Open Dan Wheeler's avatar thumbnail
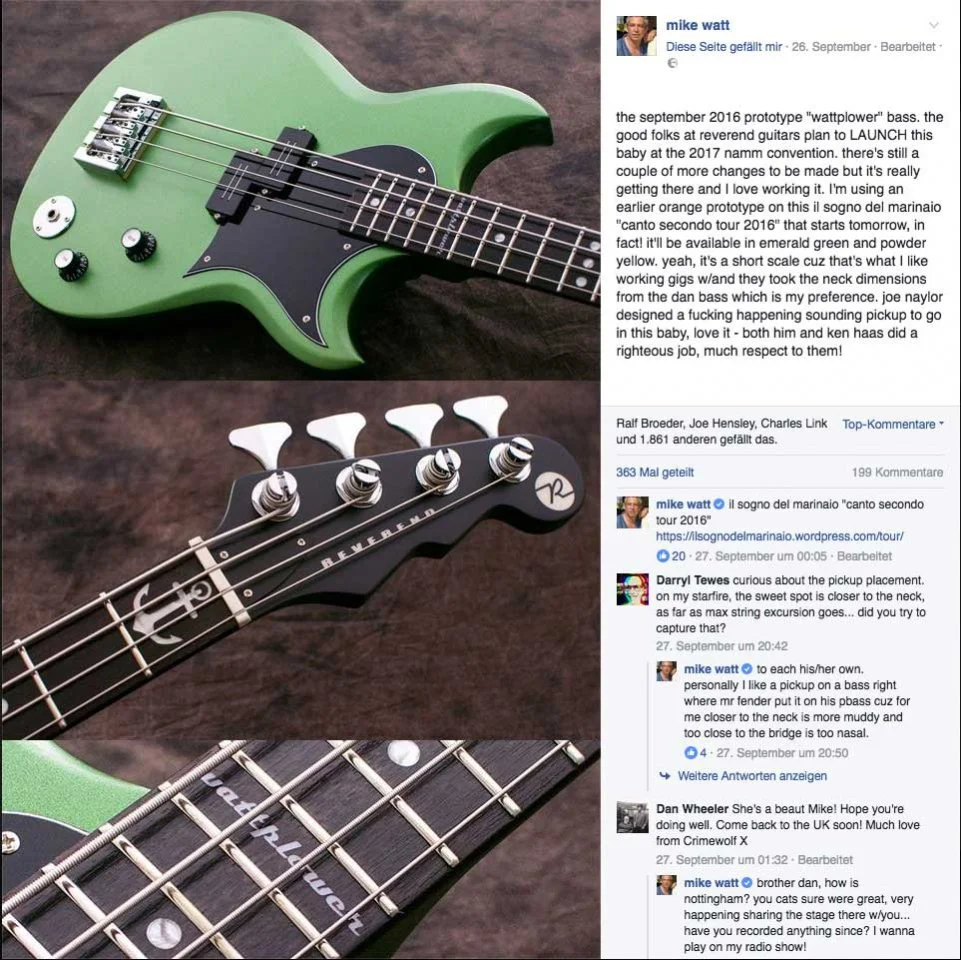The width and height of the screenshot is (961, 960). tap(632, 818)
